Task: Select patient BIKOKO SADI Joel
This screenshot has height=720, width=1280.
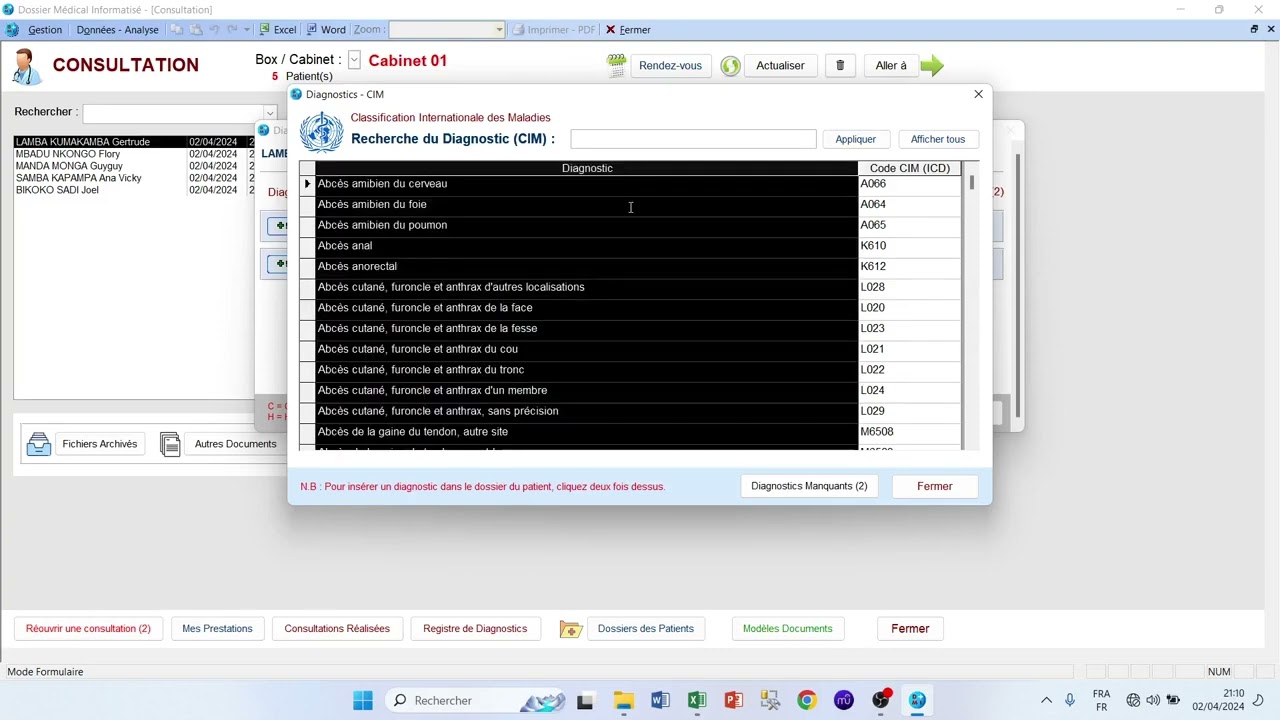Action: click(135, 190)
